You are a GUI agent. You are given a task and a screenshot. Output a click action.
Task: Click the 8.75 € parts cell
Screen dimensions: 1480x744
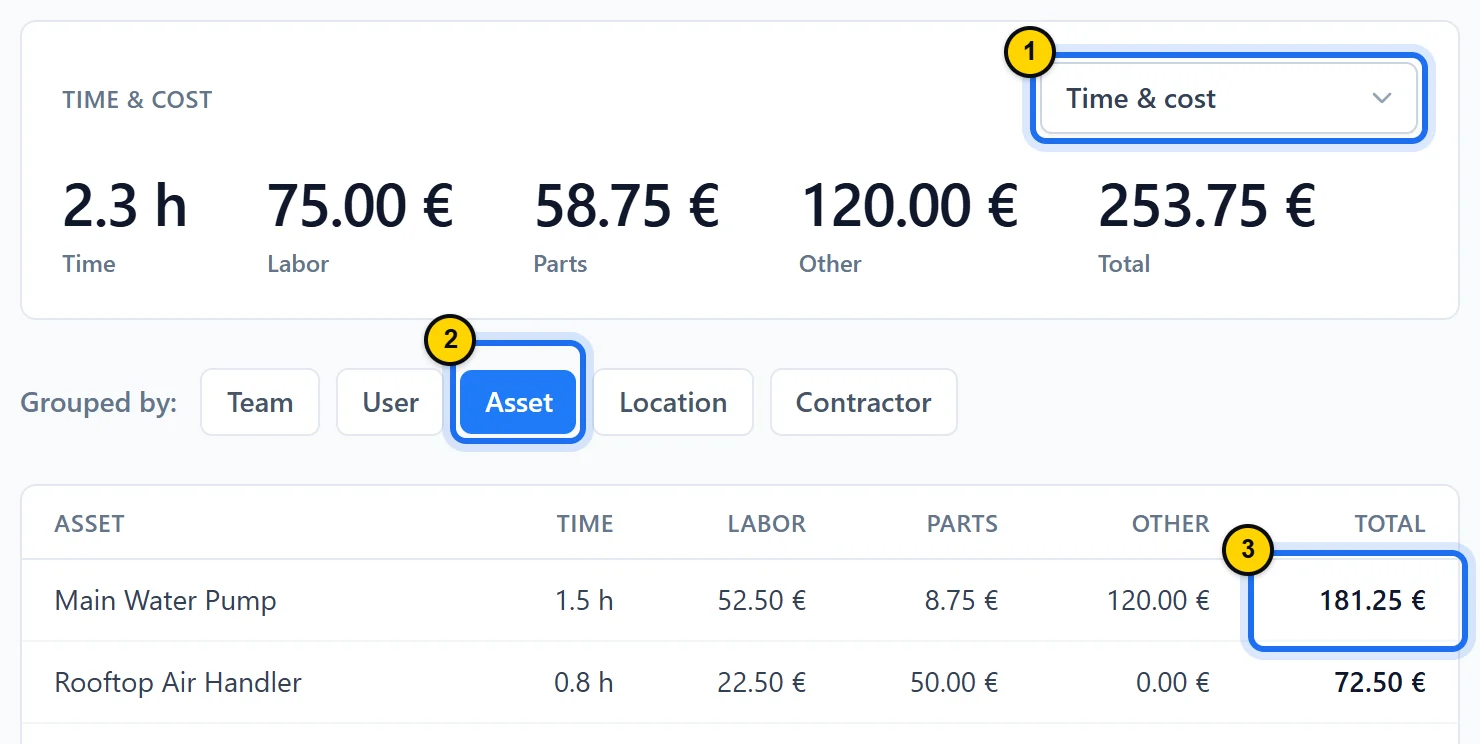(x=961, y=601)
